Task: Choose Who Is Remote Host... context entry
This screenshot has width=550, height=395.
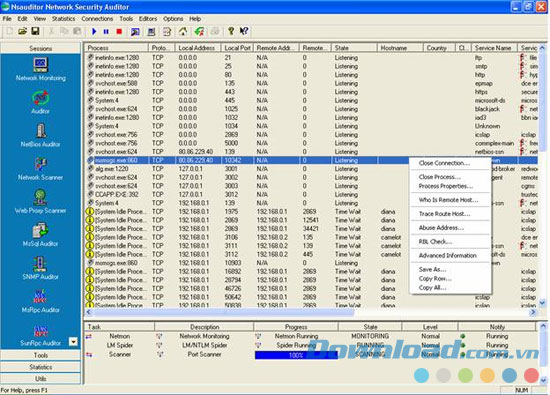Action: 450,200
